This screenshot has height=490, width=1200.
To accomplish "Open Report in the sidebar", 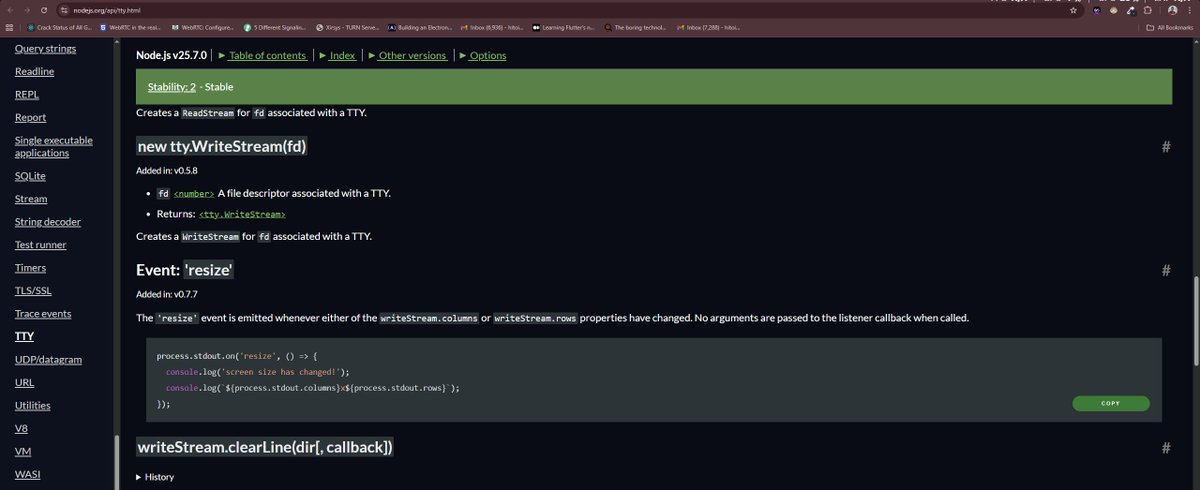I will click(30, 118).
